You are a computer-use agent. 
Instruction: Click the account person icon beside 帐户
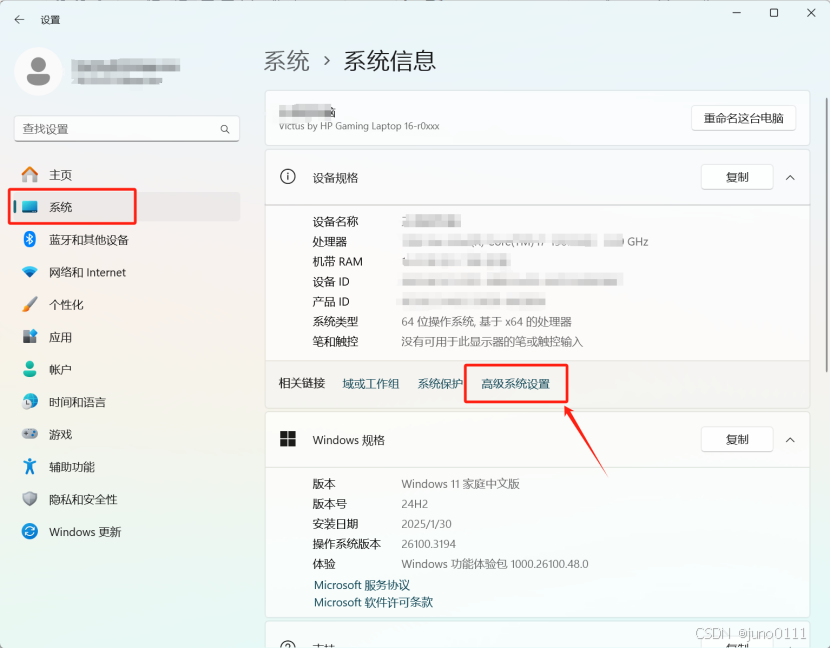[x=30, y=369]
